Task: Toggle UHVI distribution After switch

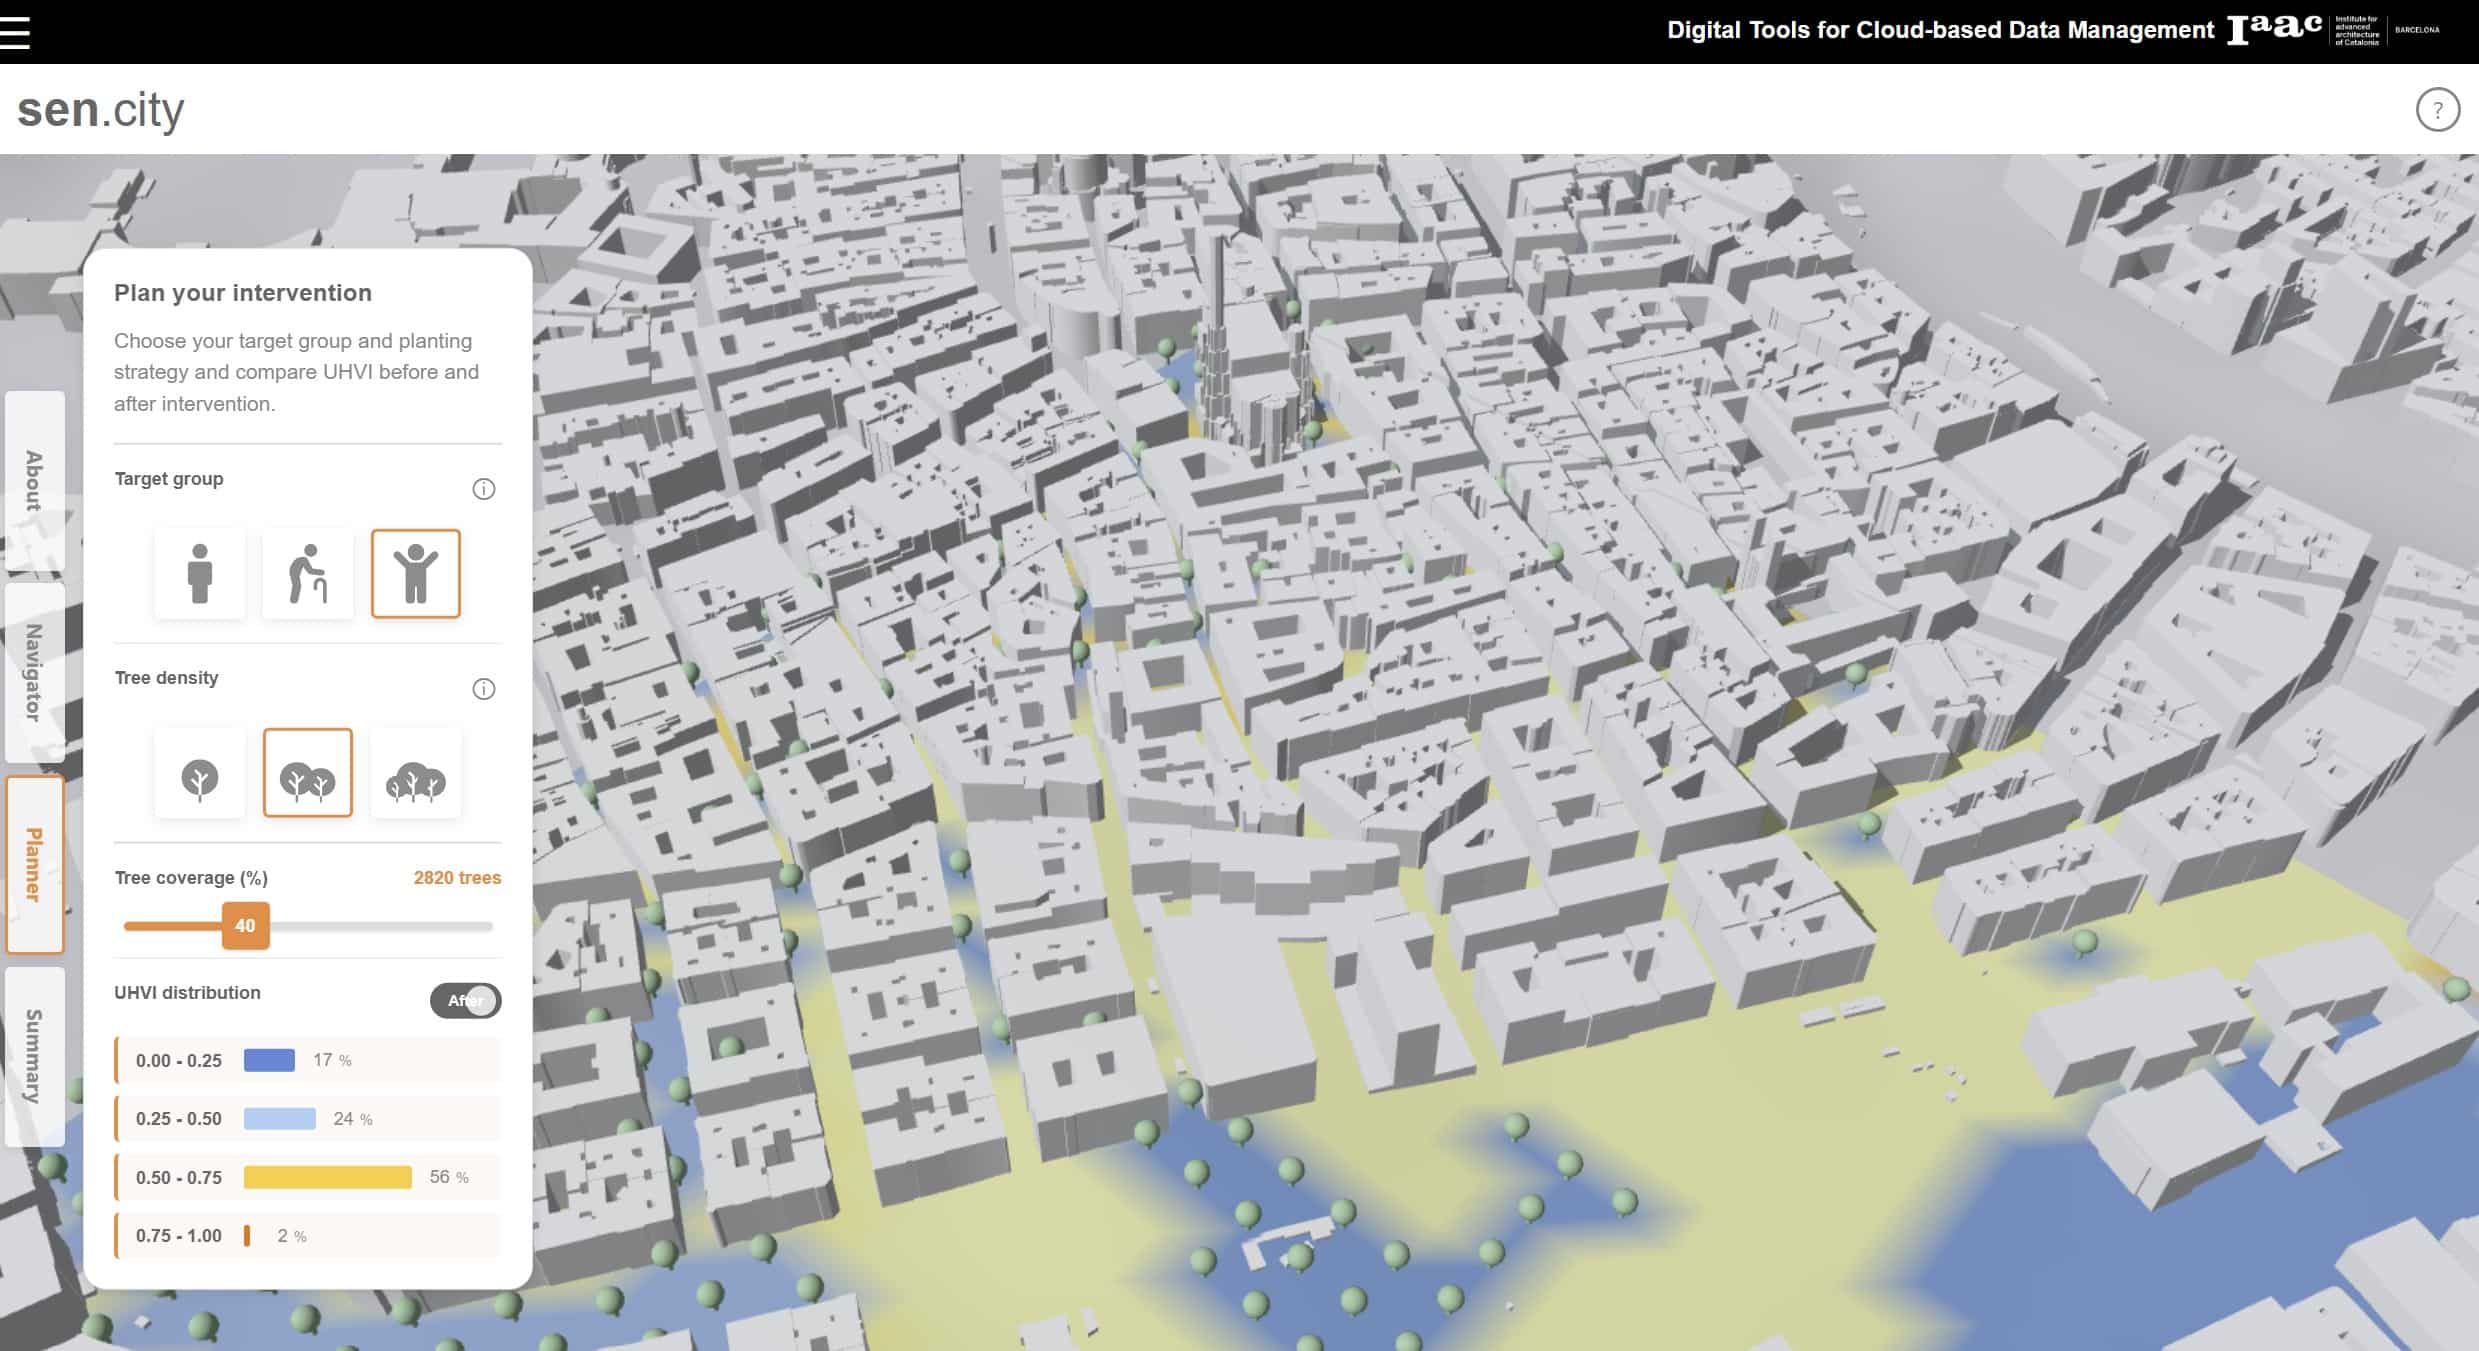Action: tap(466, 1000)
